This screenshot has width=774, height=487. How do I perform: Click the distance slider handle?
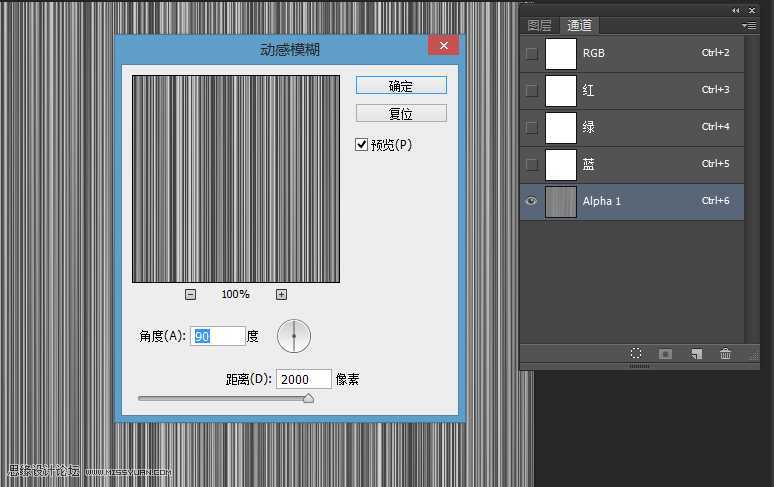pos(308,398)
